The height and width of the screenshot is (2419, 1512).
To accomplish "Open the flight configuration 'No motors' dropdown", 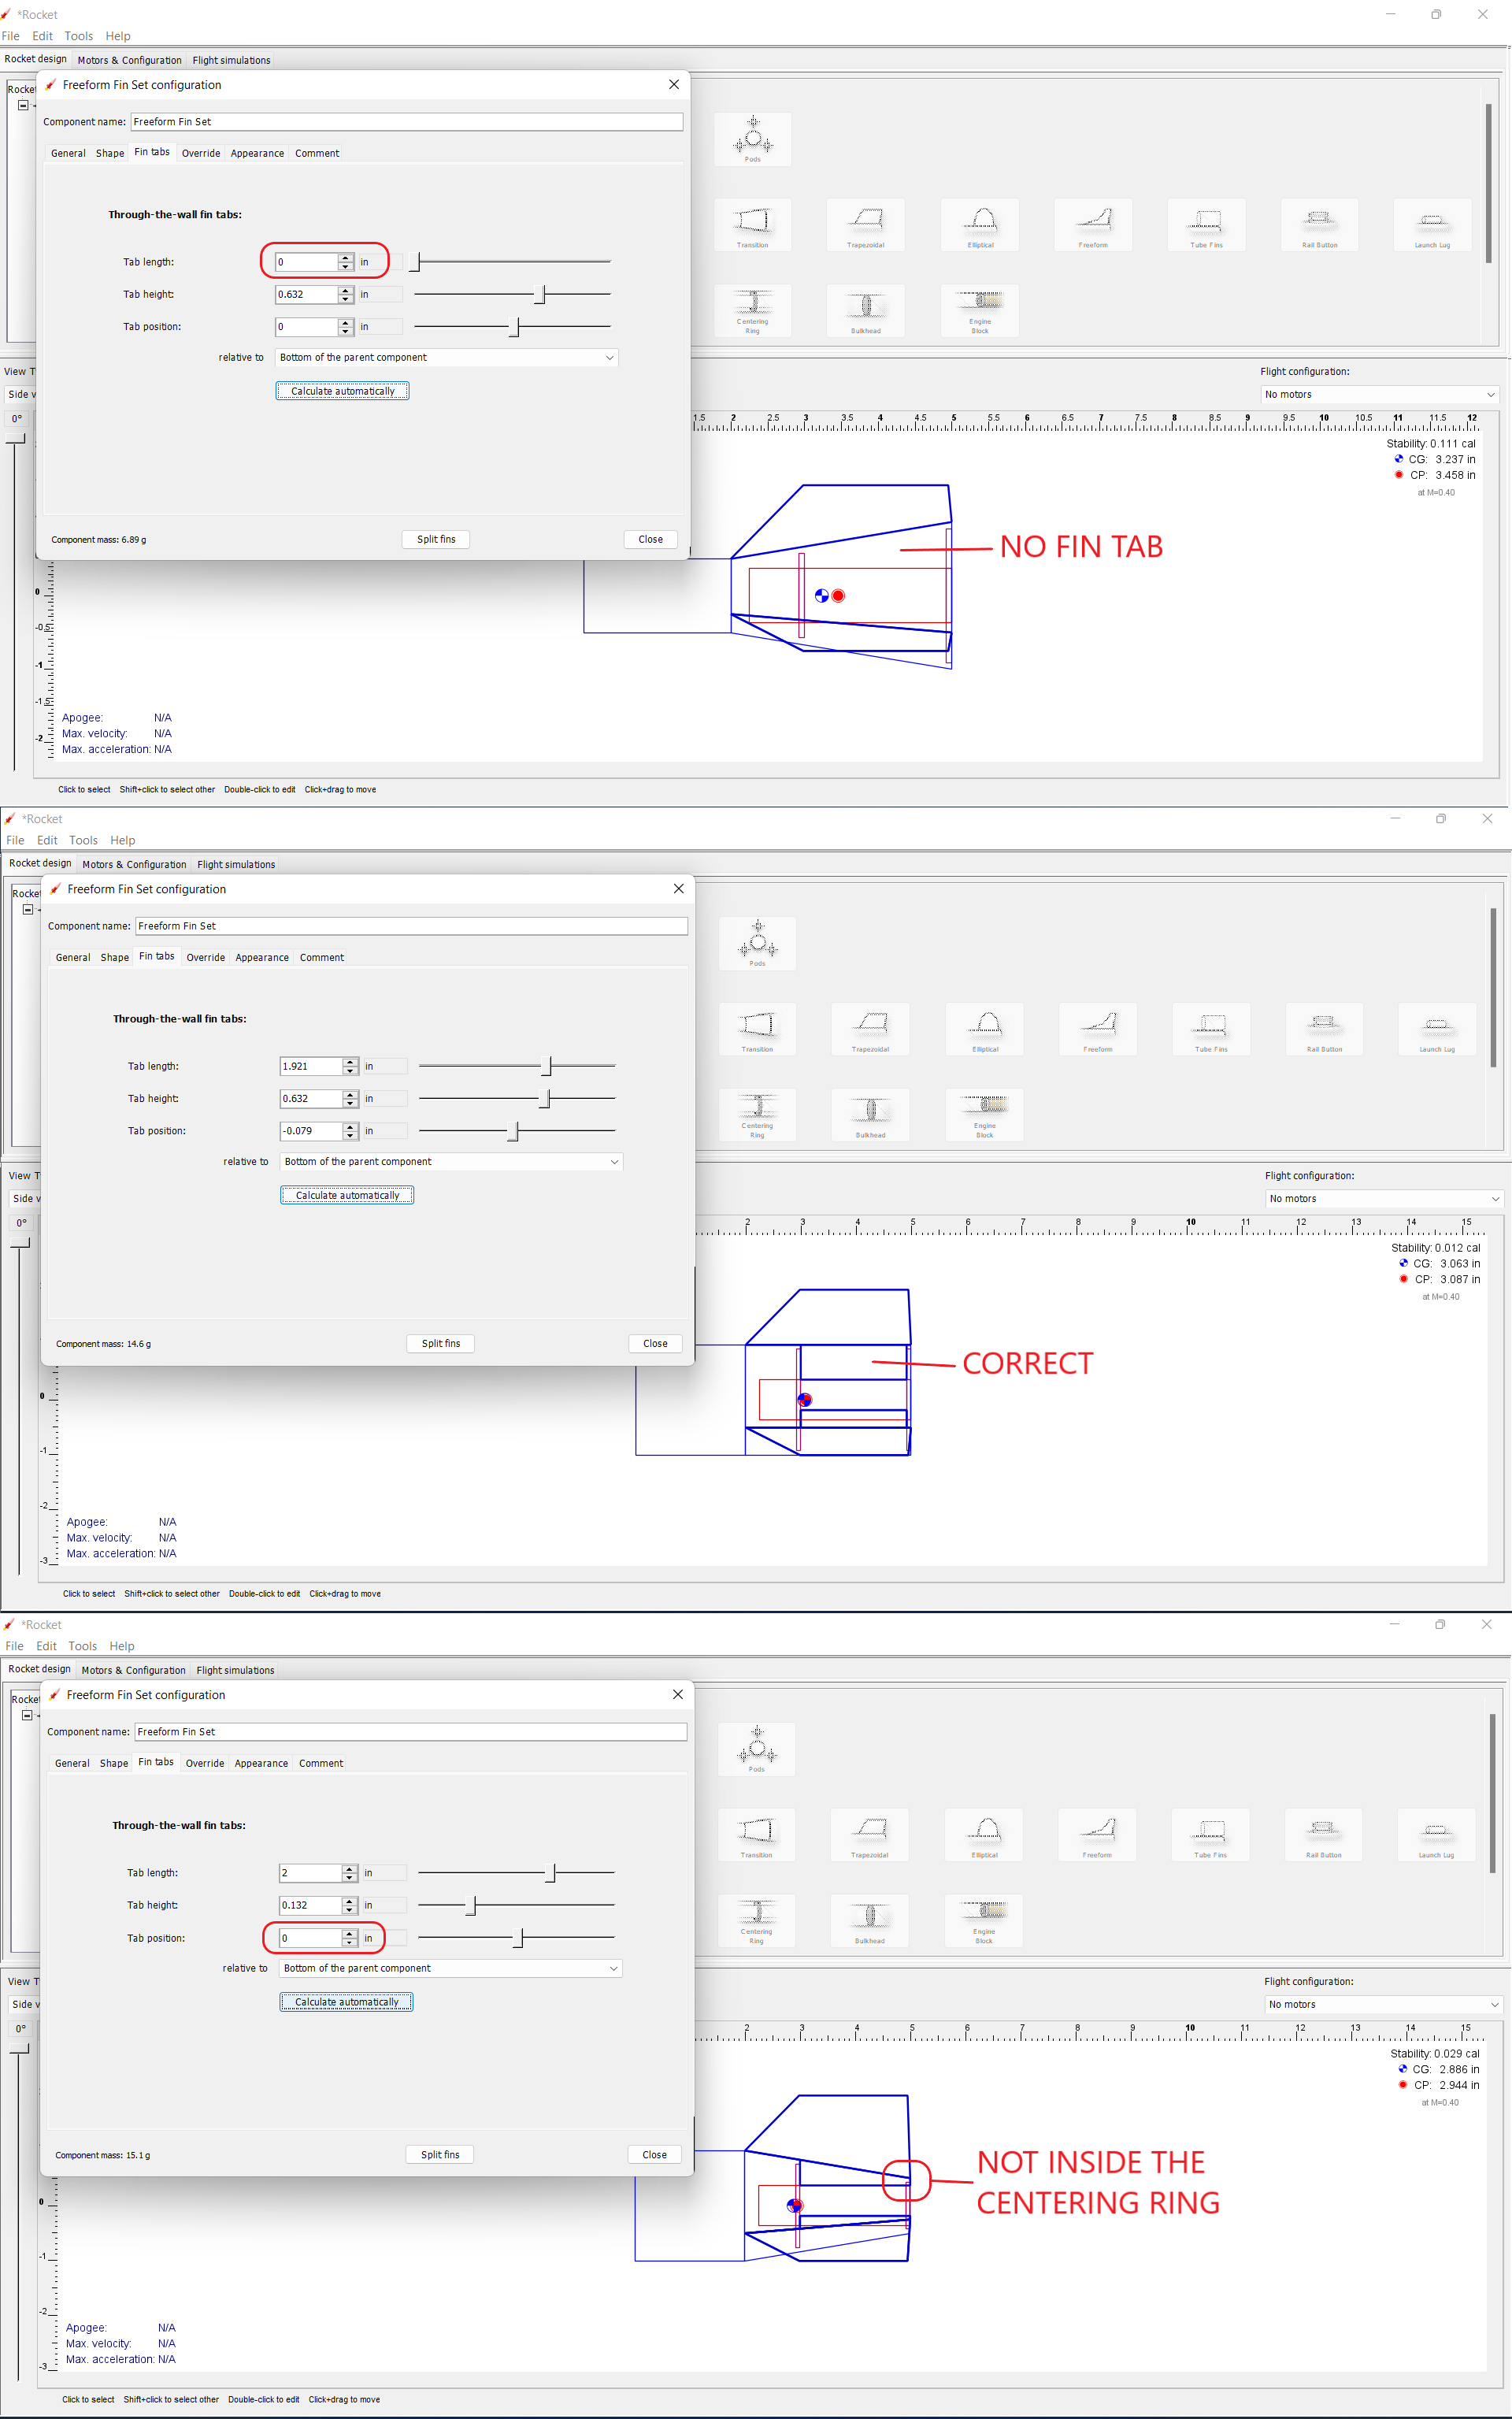I will pyautogui.click(x=1378, y=393).
